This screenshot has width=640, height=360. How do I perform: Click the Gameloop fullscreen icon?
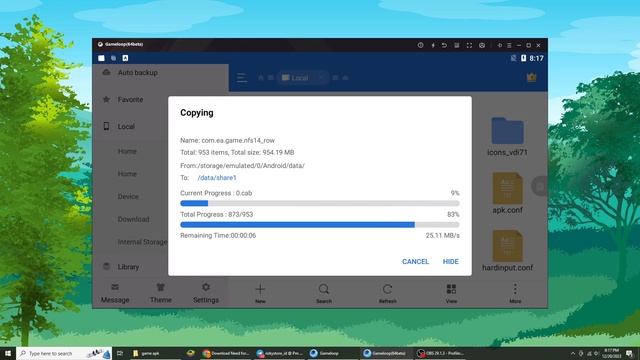(469, 45)
